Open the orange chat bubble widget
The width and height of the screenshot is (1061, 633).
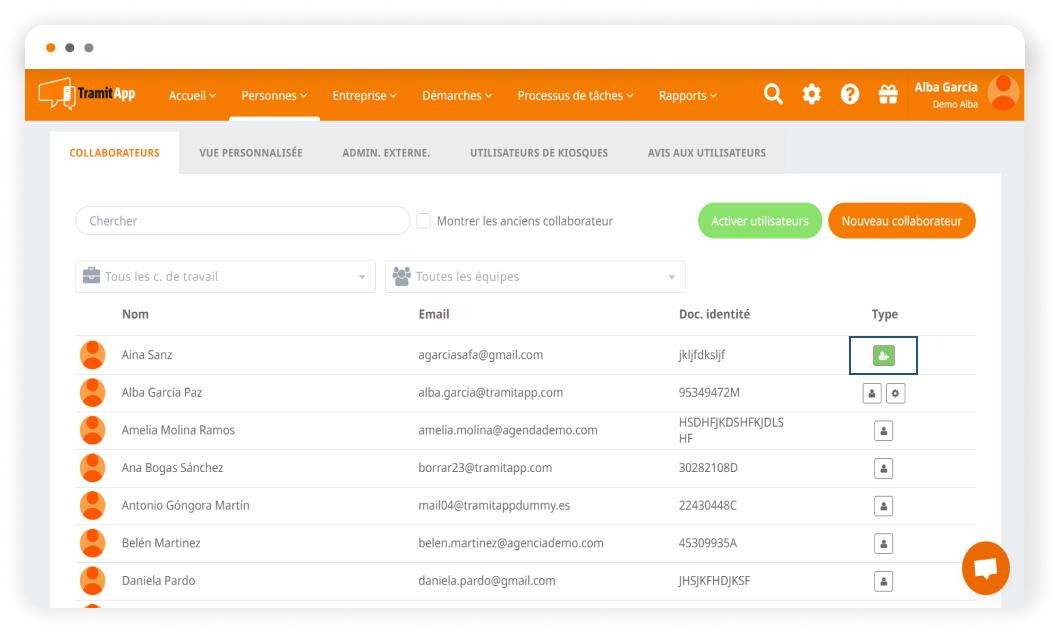click(x=985, y=568)
